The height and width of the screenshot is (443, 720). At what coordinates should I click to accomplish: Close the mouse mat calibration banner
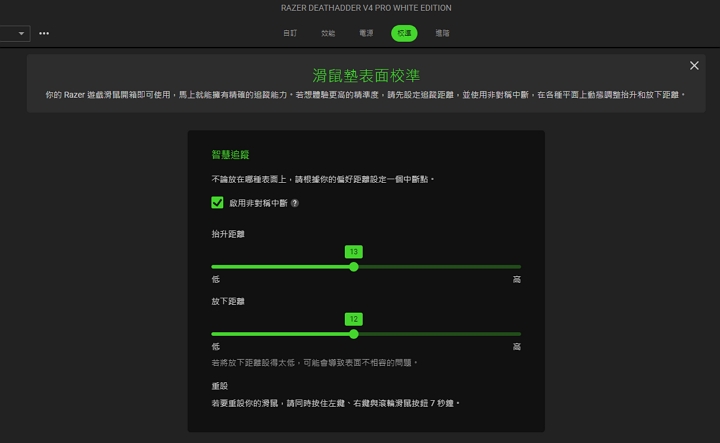[694, 66]
